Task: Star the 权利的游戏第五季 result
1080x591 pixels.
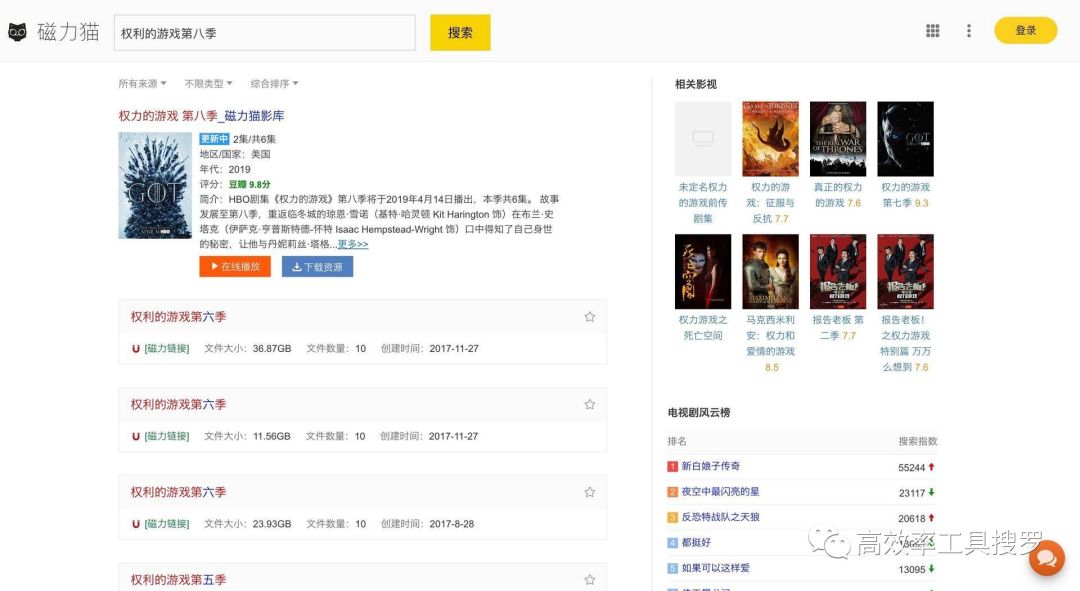Action: (x=590, y=580)
